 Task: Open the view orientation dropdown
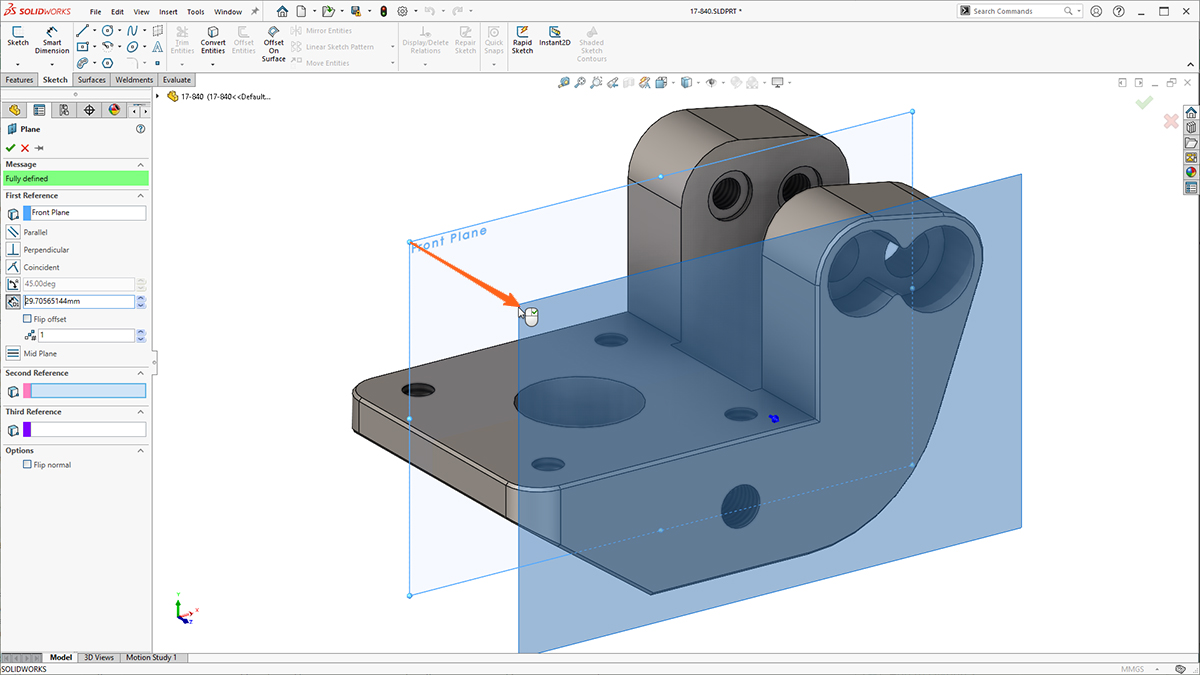tap(698, 82)
